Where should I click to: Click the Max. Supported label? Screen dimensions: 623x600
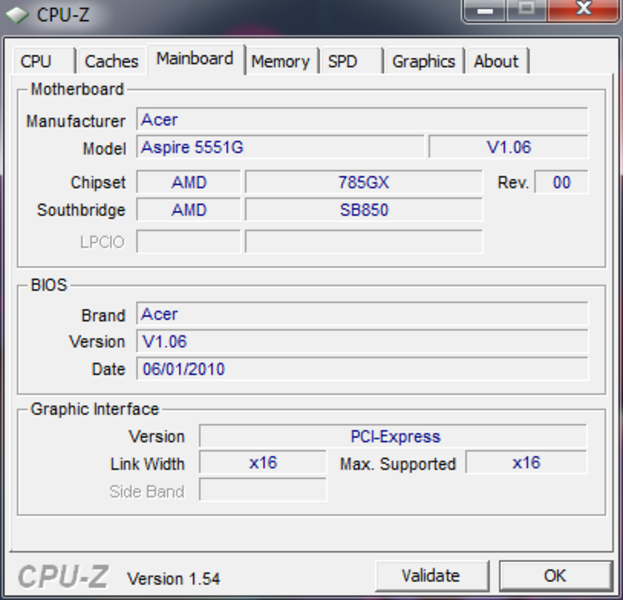(x=398, y=464)
